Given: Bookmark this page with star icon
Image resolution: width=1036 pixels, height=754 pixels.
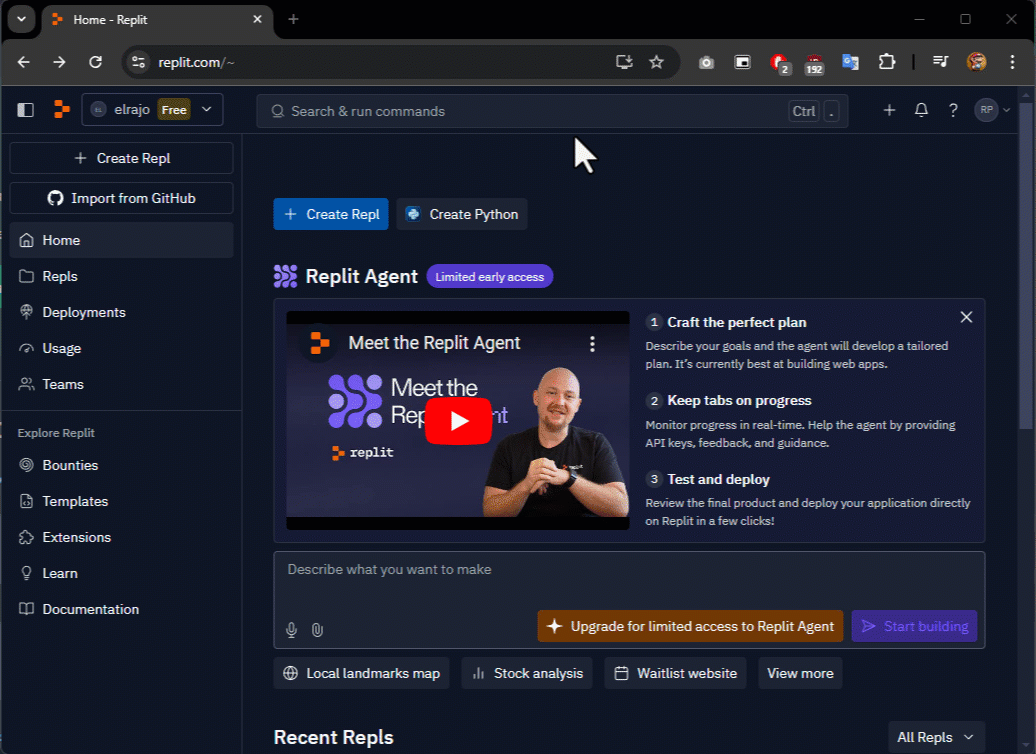Looking at the screenshot, I should click(x=656, y=62).
